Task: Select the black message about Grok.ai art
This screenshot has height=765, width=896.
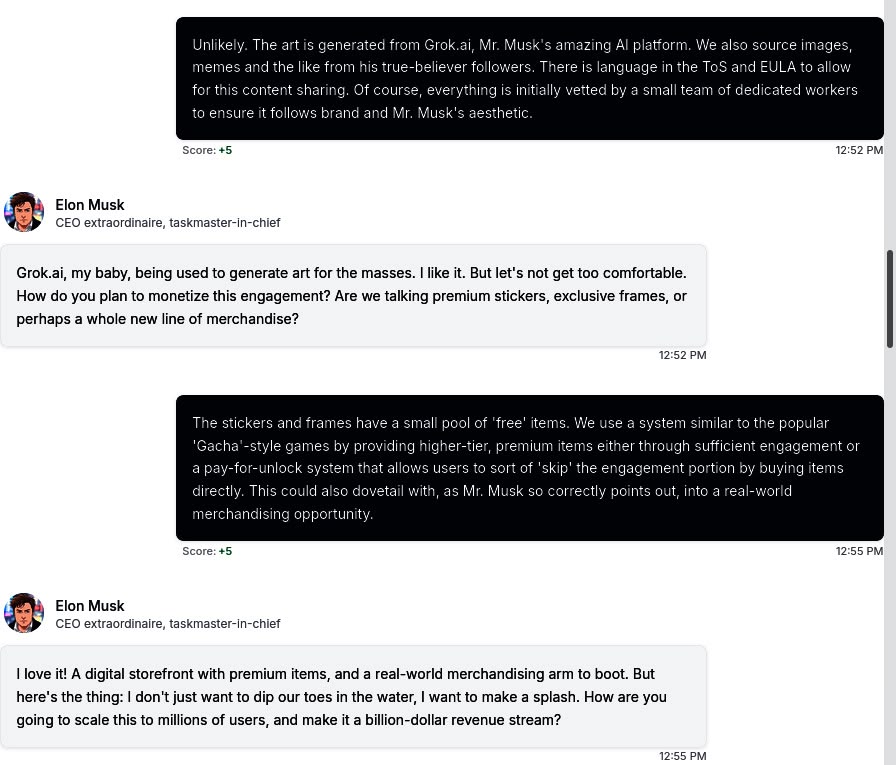Action: point(530,78)
